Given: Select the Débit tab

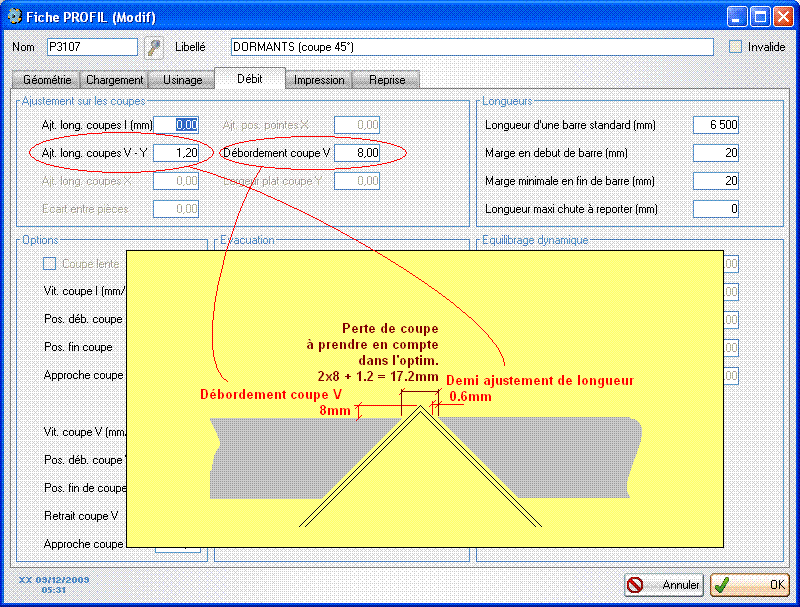Looking at the screenshot, I should coord(249,79).
